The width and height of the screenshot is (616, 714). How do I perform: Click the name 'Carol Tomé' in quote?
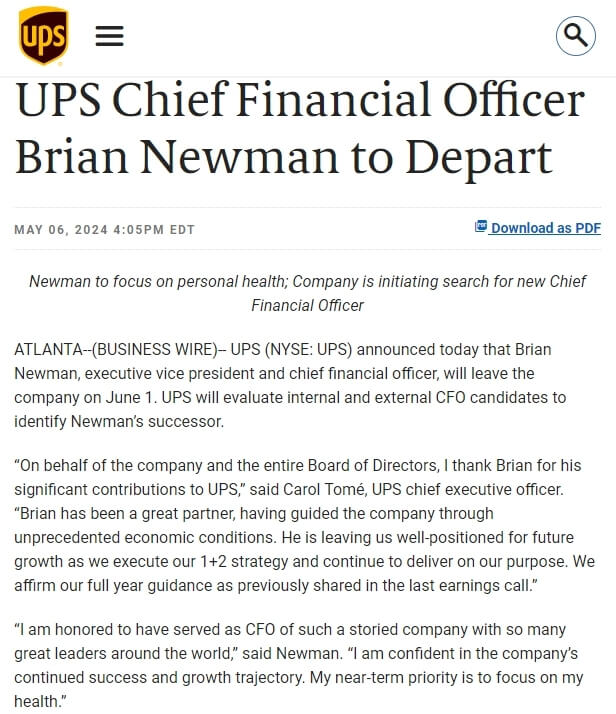324,490
